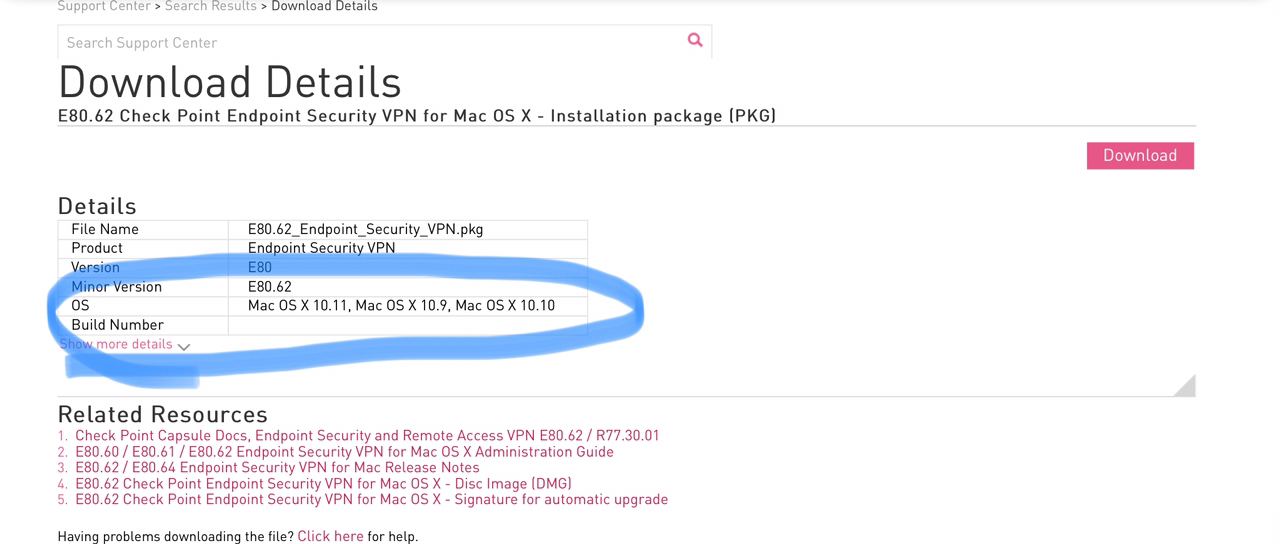
Task: Open the Mac OS X Administration Guide link
Action: pyautogui.click(x=344, y=452)
